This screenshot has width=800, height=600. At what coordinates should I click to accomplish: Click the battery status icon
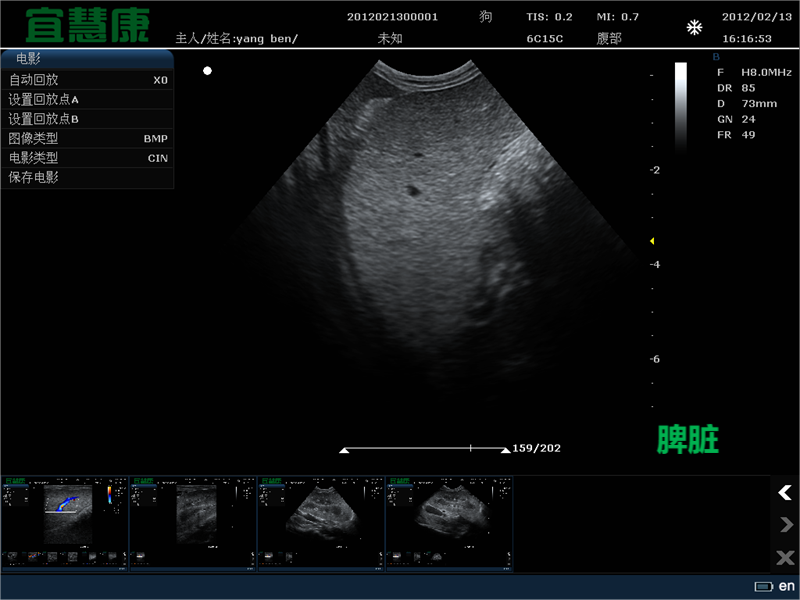[x=764, y=586]
